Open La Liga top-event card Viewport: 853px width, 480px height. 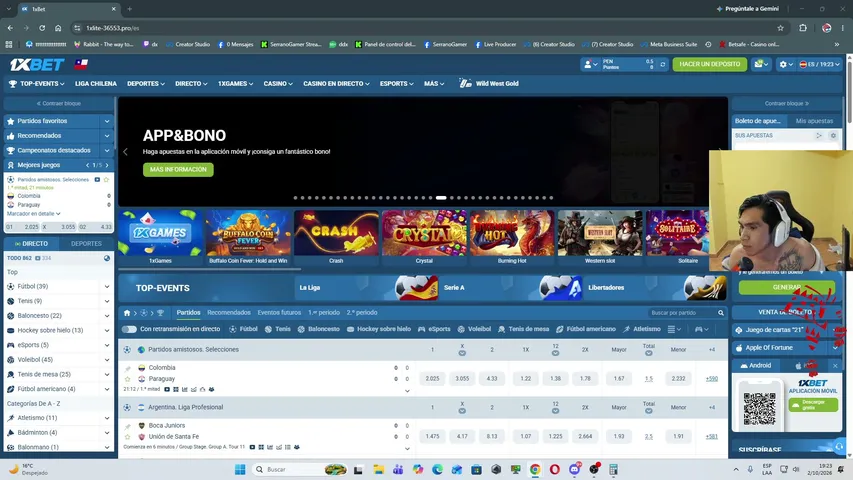tap(366, 288)
